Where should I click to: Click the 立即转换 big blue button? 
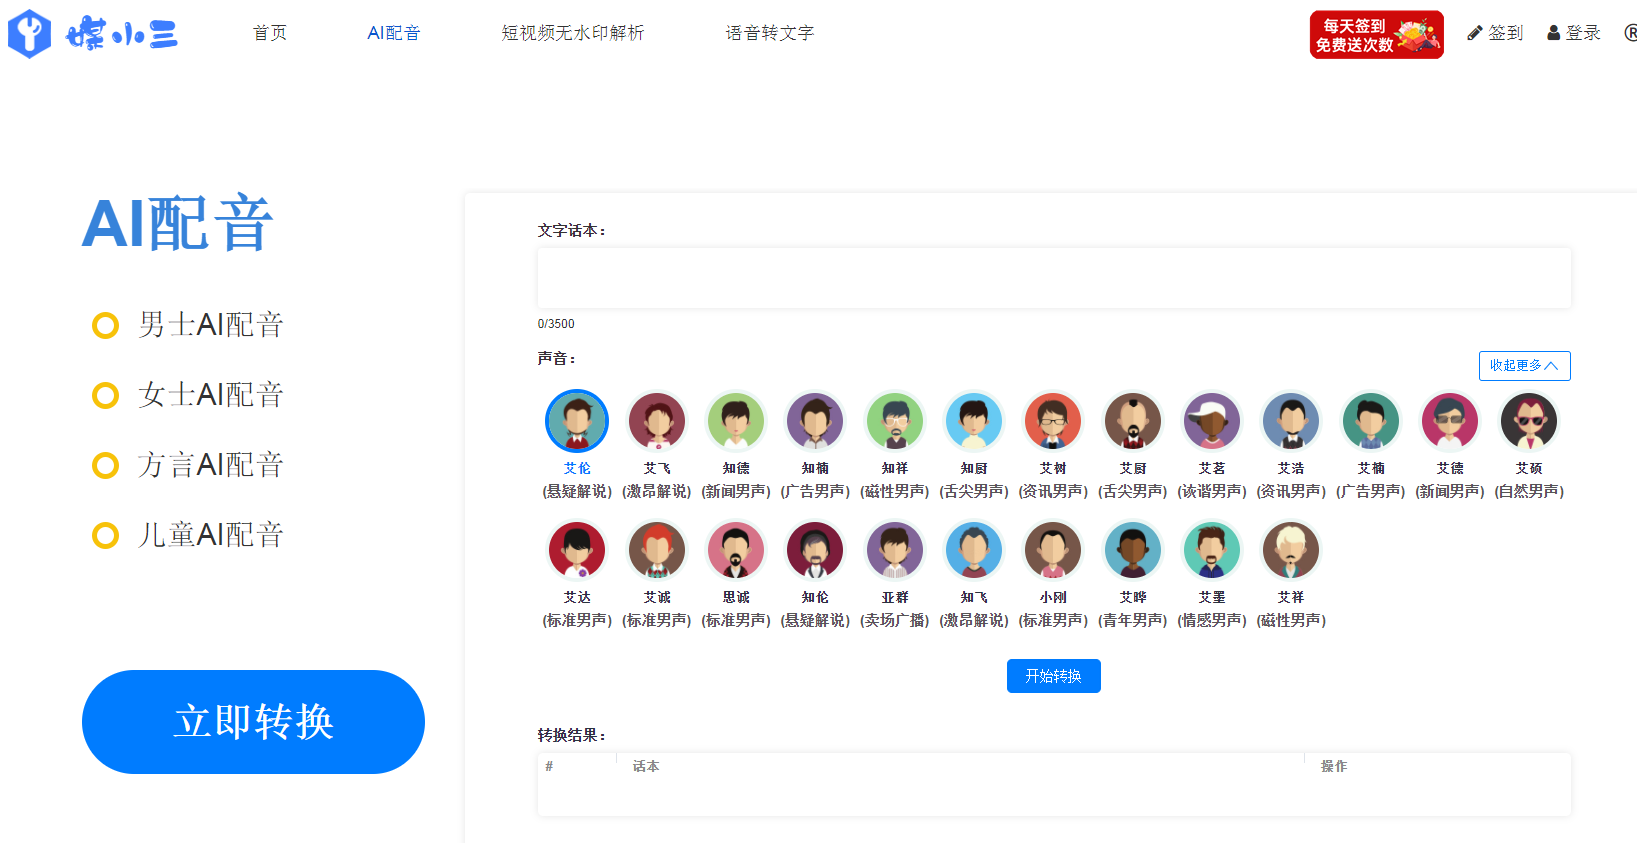(253, 722)
